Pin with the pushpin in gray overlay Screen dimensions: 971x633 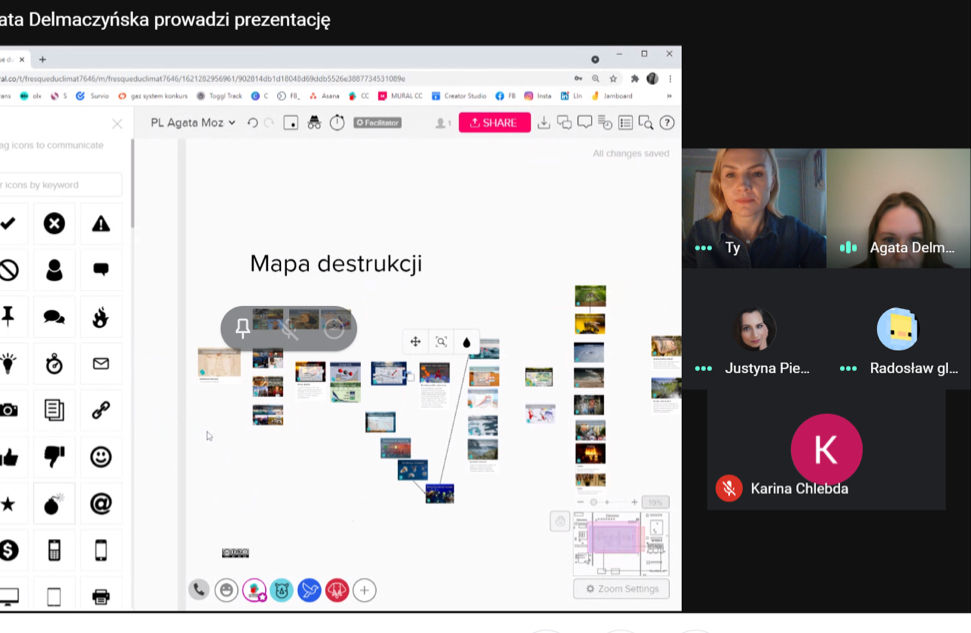243,328
